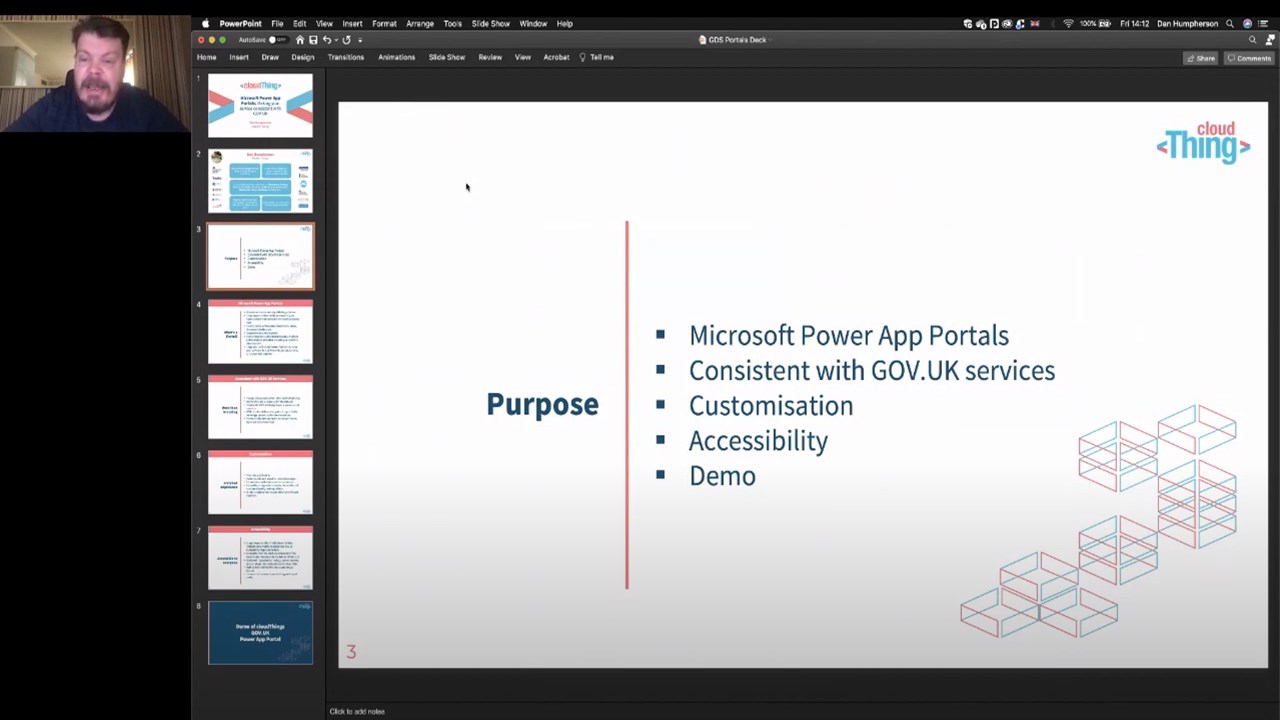1280x720 pixels.
Task: Open the Tools menu
Action: 453,23
